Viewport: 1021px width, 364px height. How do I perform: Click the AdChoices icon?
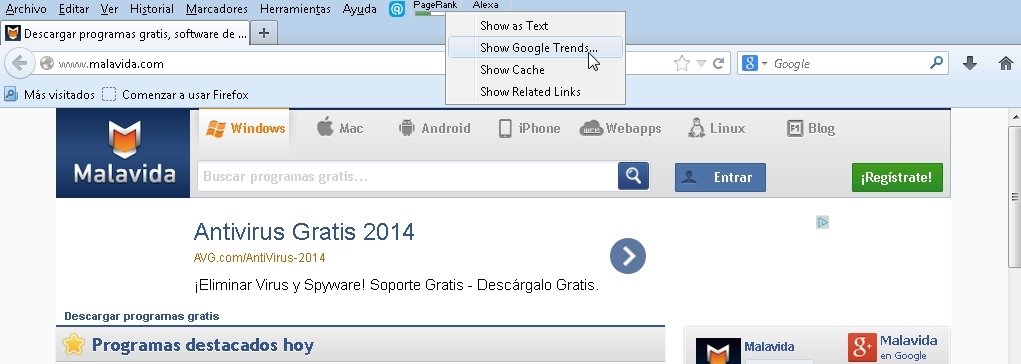822,223
